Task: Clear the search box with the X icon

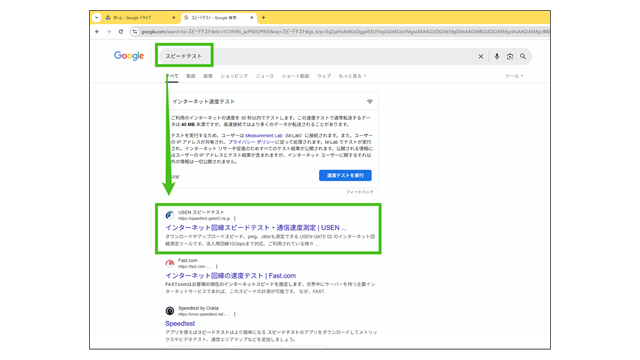Action: 480,57
